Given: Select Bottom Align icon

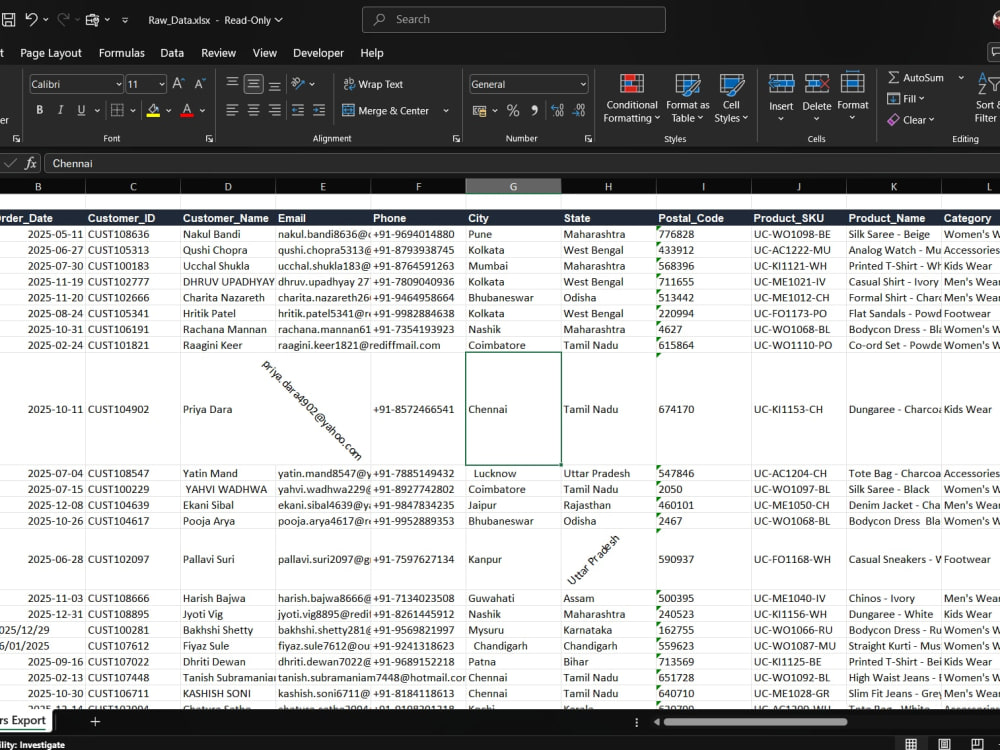Looking at the screenshot, I should (274, 84).
